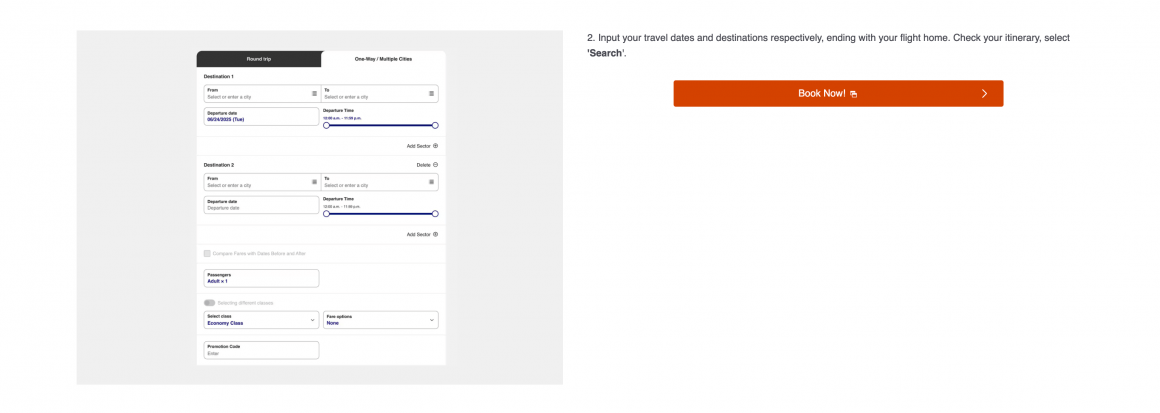Click the arrow chevron on Book Now banner

click(x=984, y=93)
